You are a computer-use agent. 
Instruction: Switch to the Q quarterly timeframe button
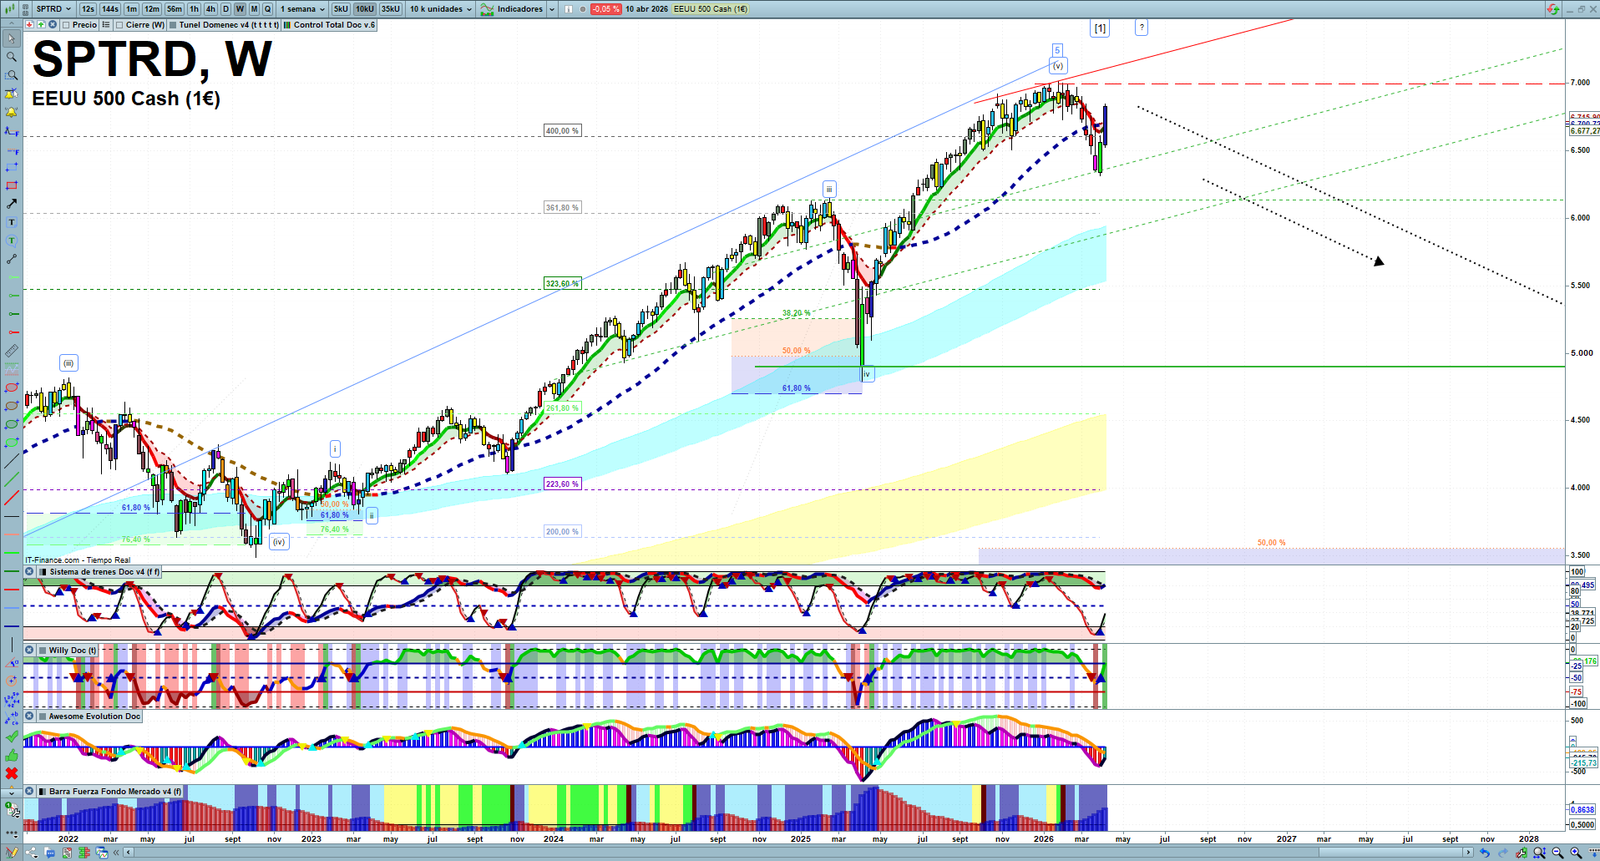click(267, 9)
